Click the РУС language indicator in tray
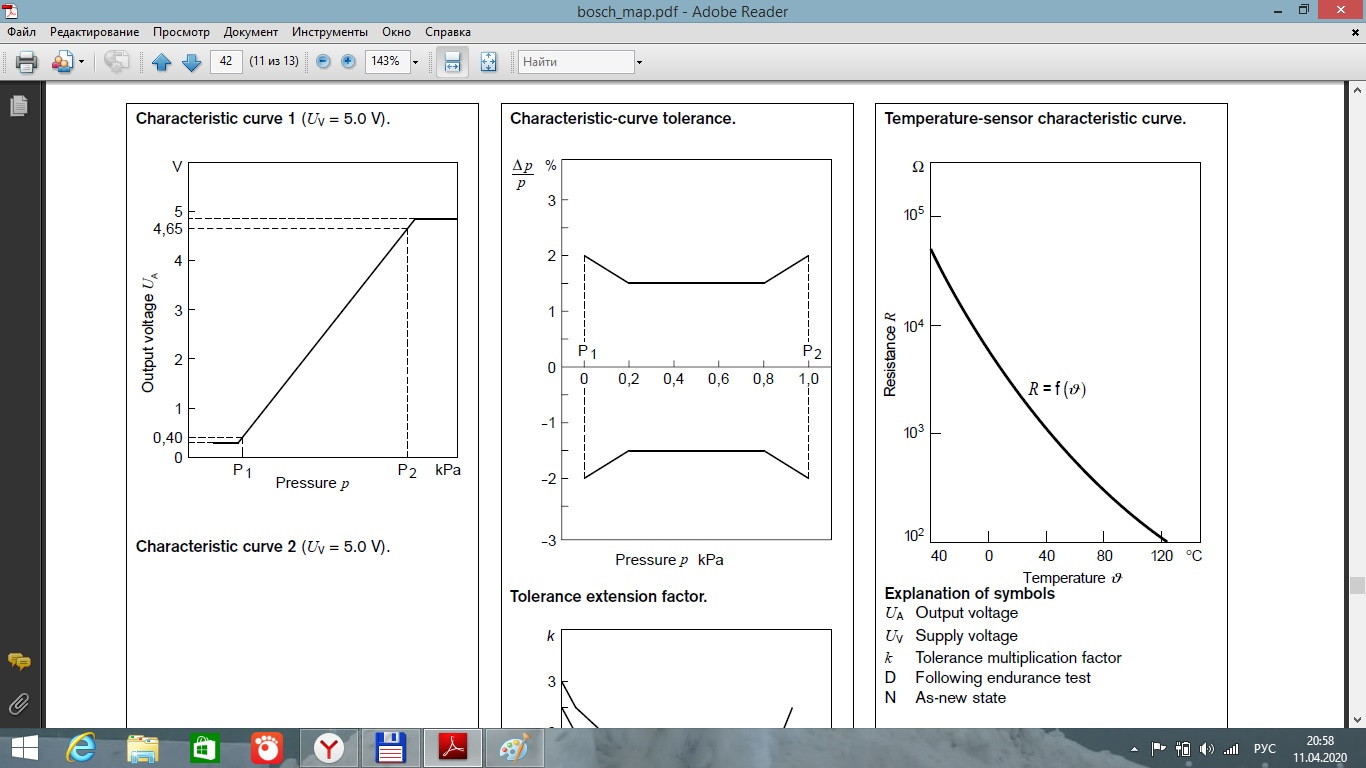1366x768 pixels. [1265, 748]
